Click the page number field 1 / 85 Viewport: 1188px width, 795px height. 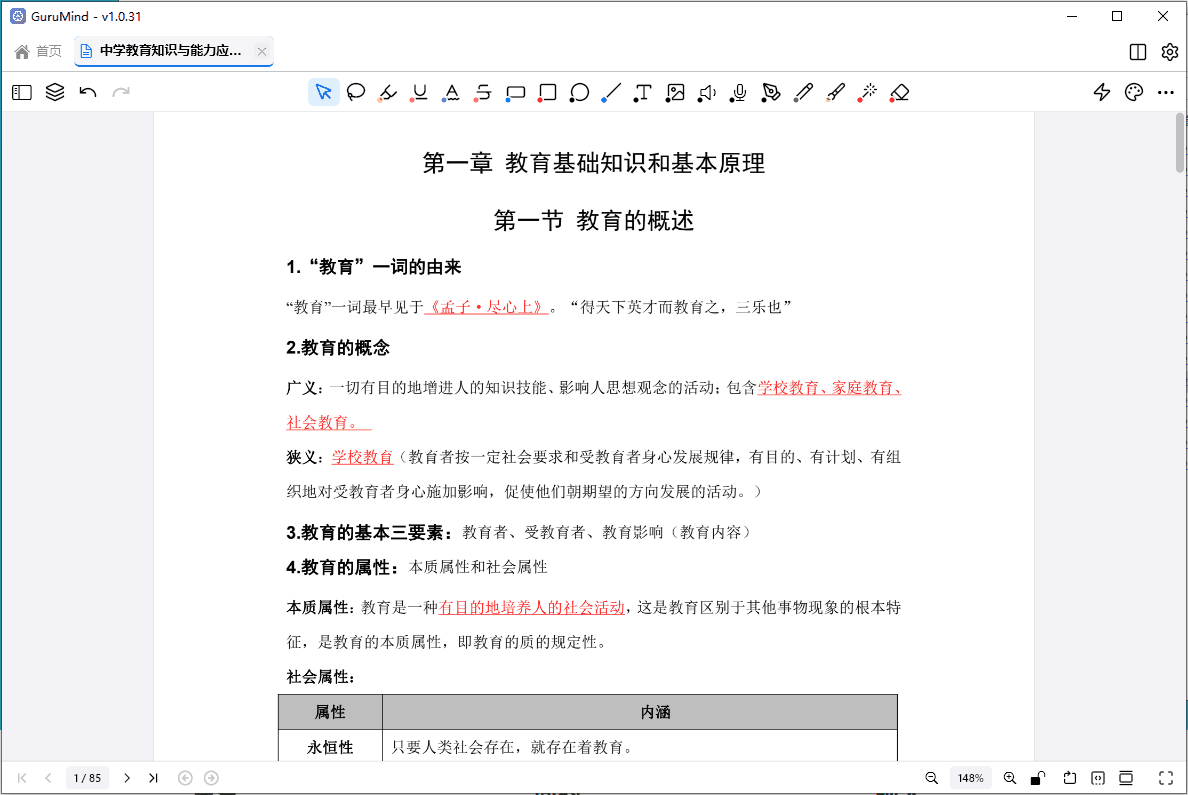(x=88, y=778)
